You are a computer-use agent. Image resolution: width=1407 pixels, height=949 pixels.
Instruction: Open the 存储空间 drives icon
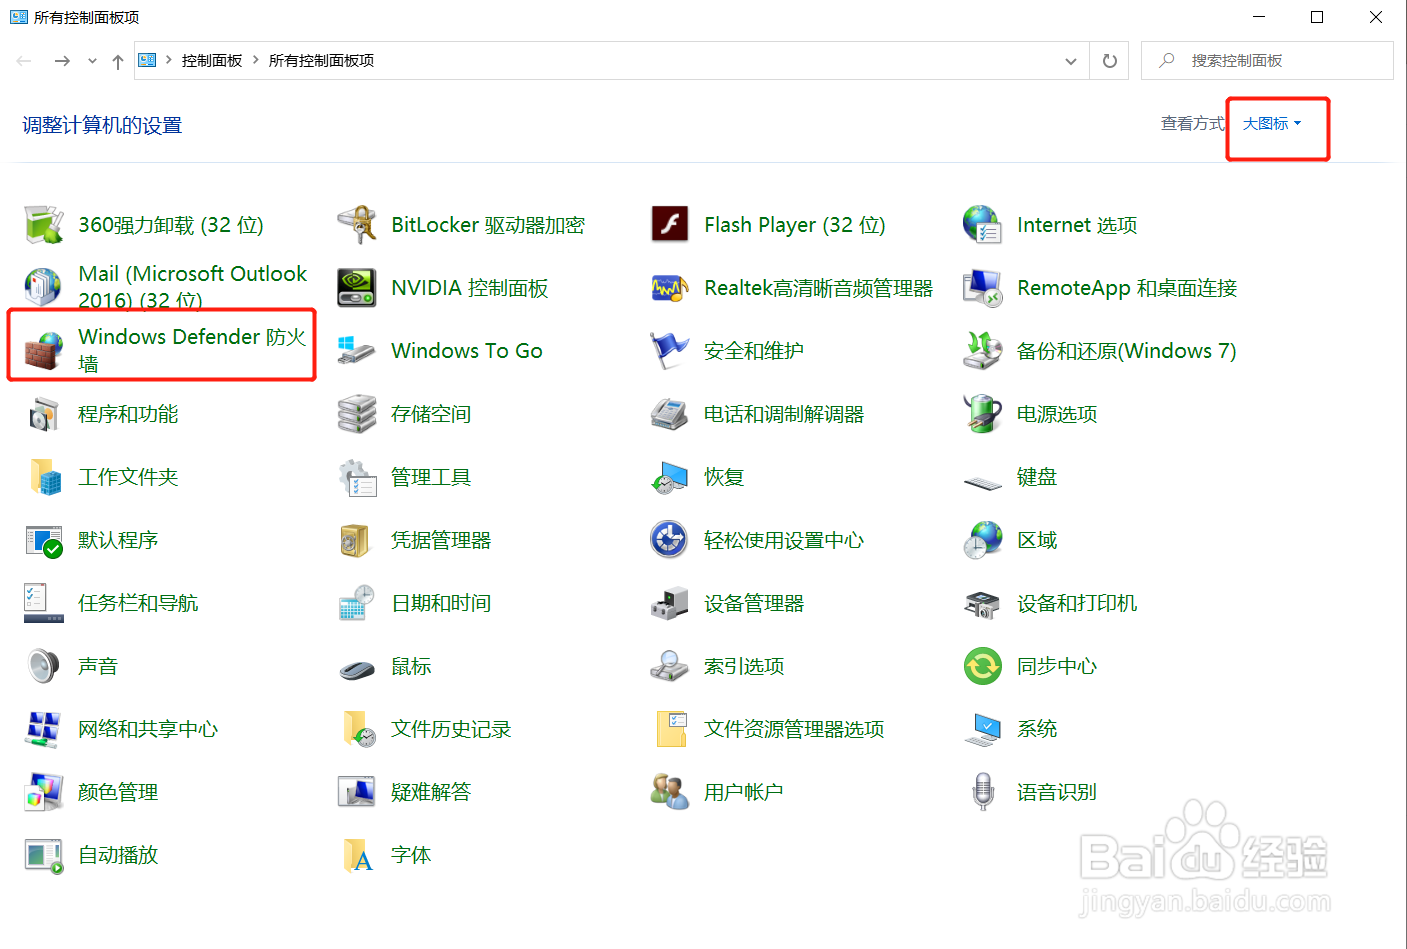357,414
